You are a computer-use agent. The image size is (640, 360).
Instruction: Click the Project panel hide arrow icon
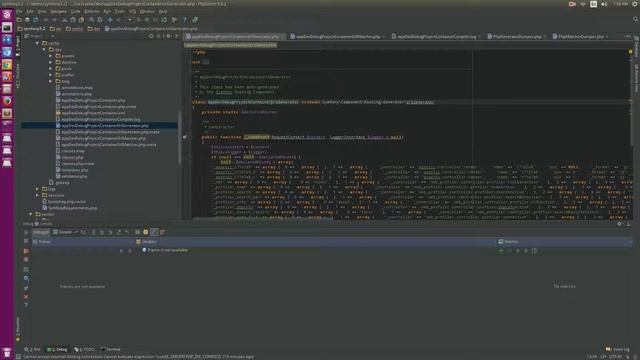[x=176, y=36]
